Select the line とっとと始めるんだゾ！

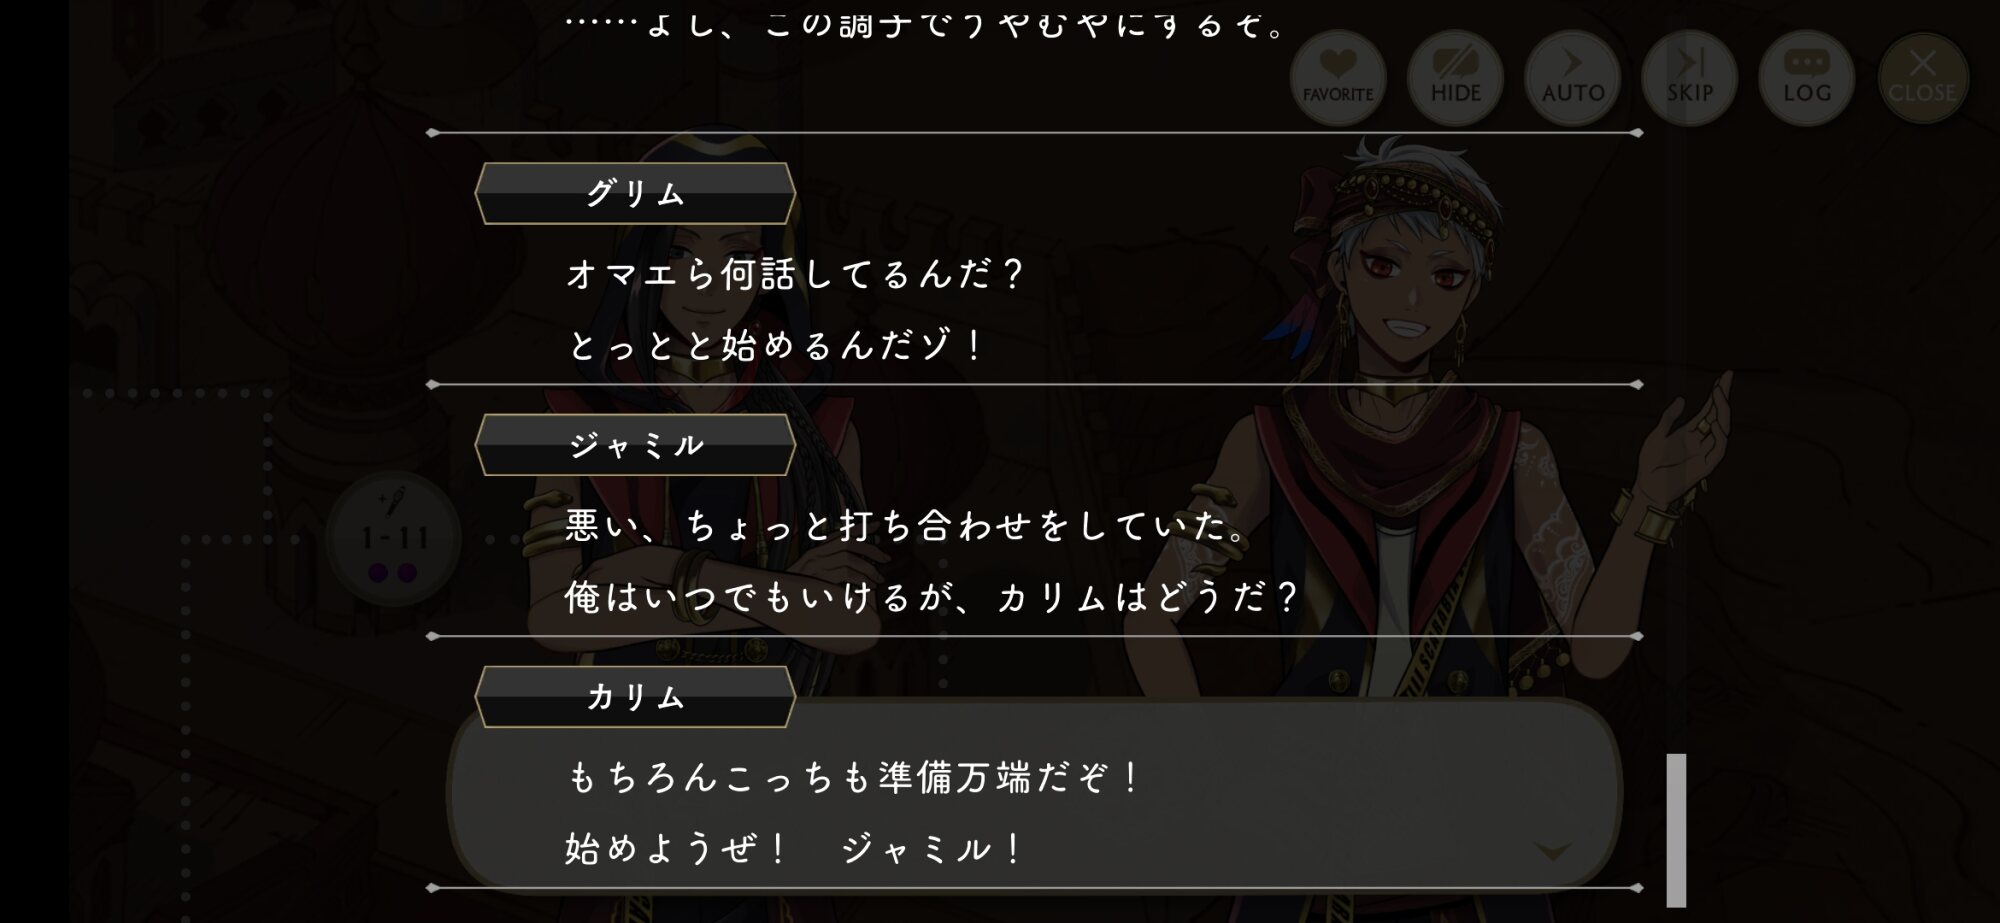[x=776, y=346]
